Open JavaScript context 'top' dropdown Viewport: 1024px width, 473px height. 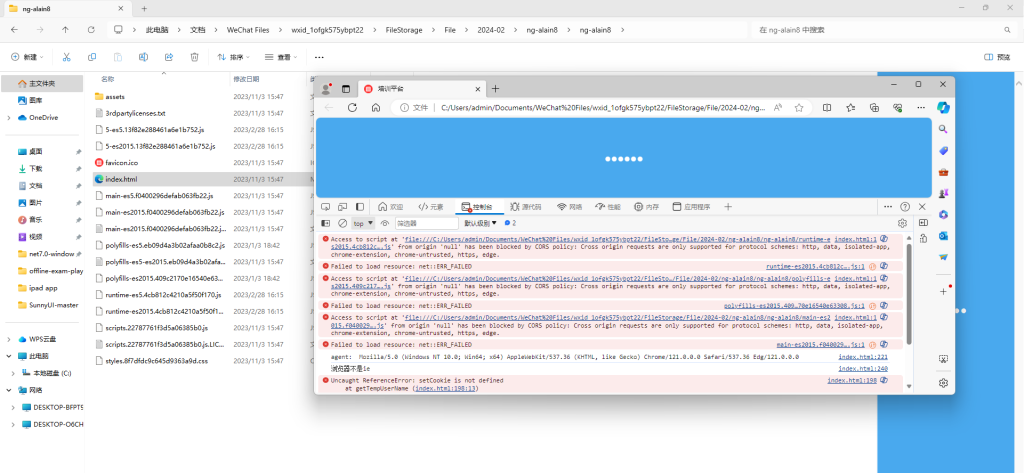(363, 223)
